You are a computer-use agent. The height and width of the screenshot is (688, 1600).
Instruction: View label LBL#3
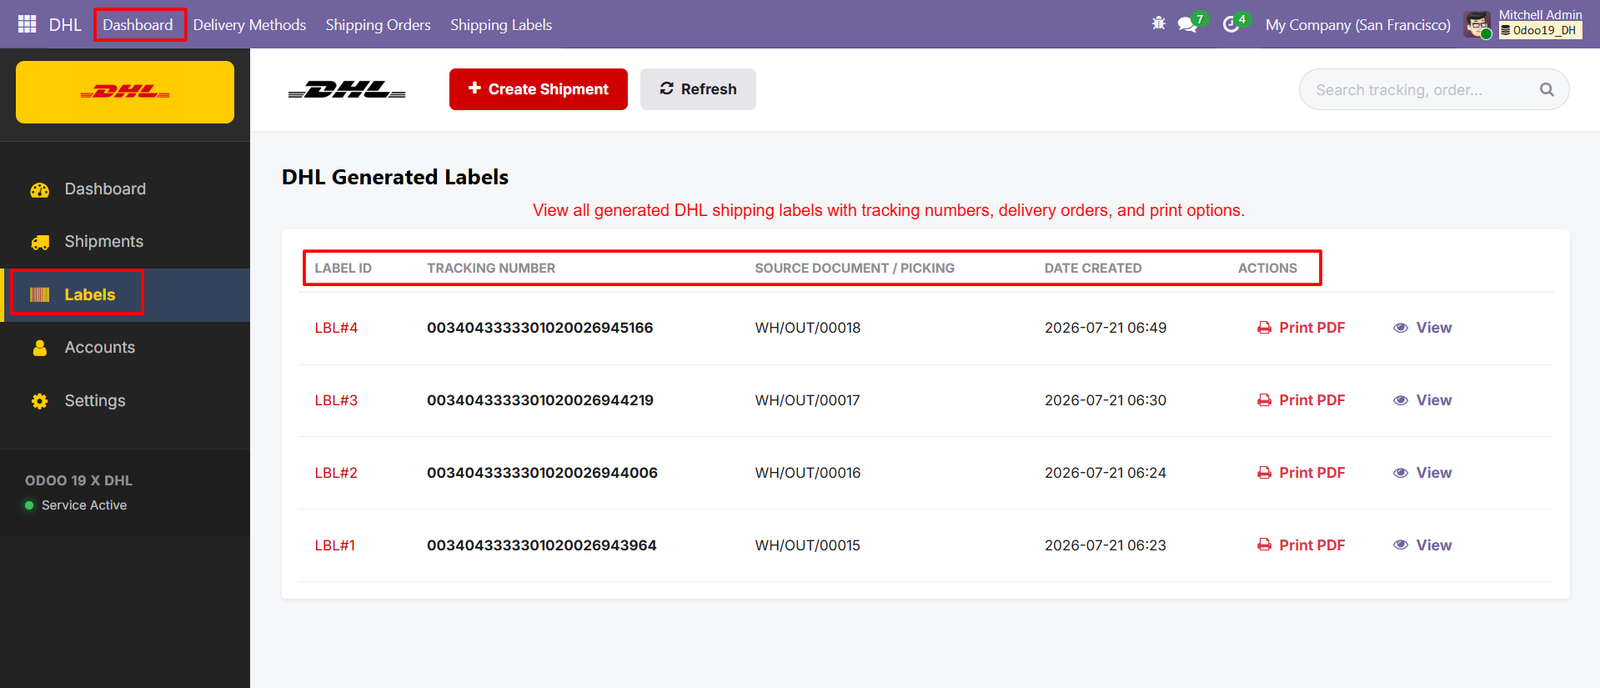pyautogui.click(x=1423, y=400)
